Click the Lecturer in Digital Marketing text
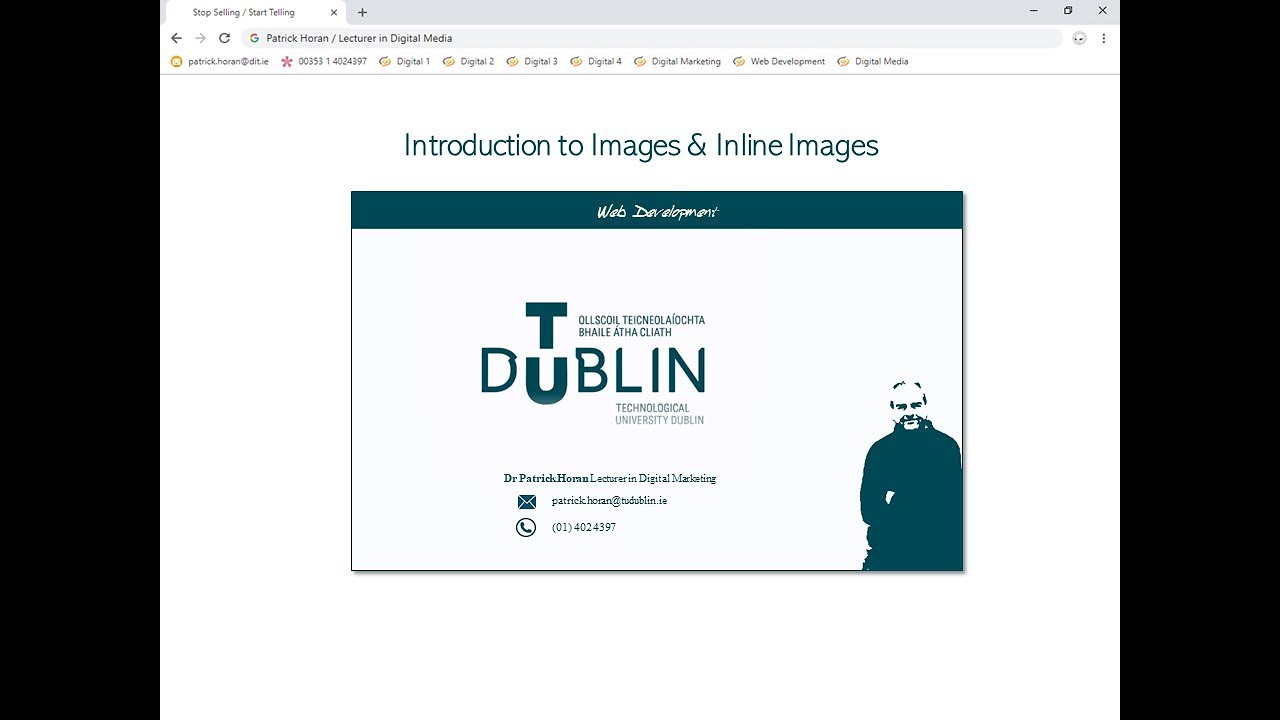 (653, 478)
